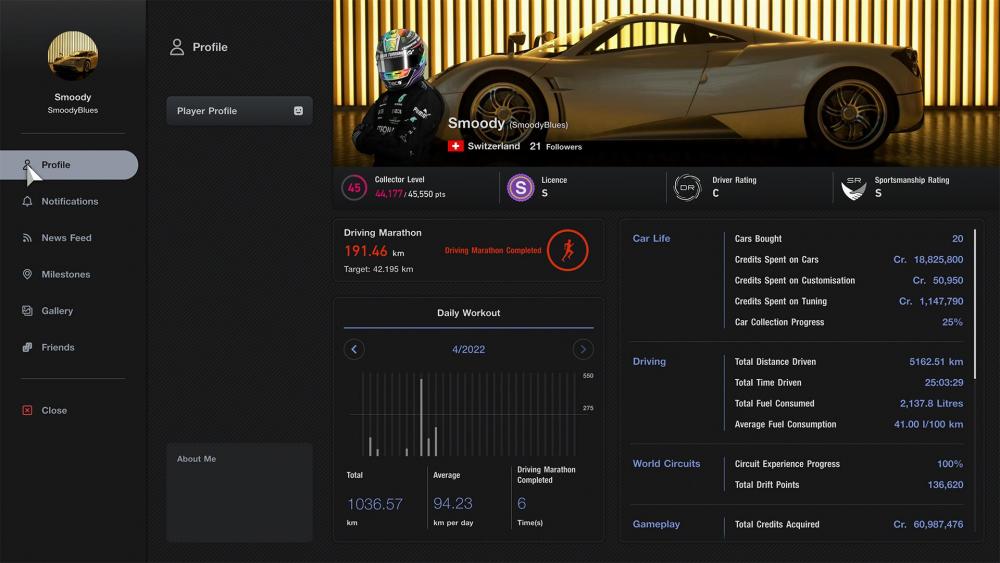Click the red Close X icon
1000x563 pixels.
click(x=27, y=411)
